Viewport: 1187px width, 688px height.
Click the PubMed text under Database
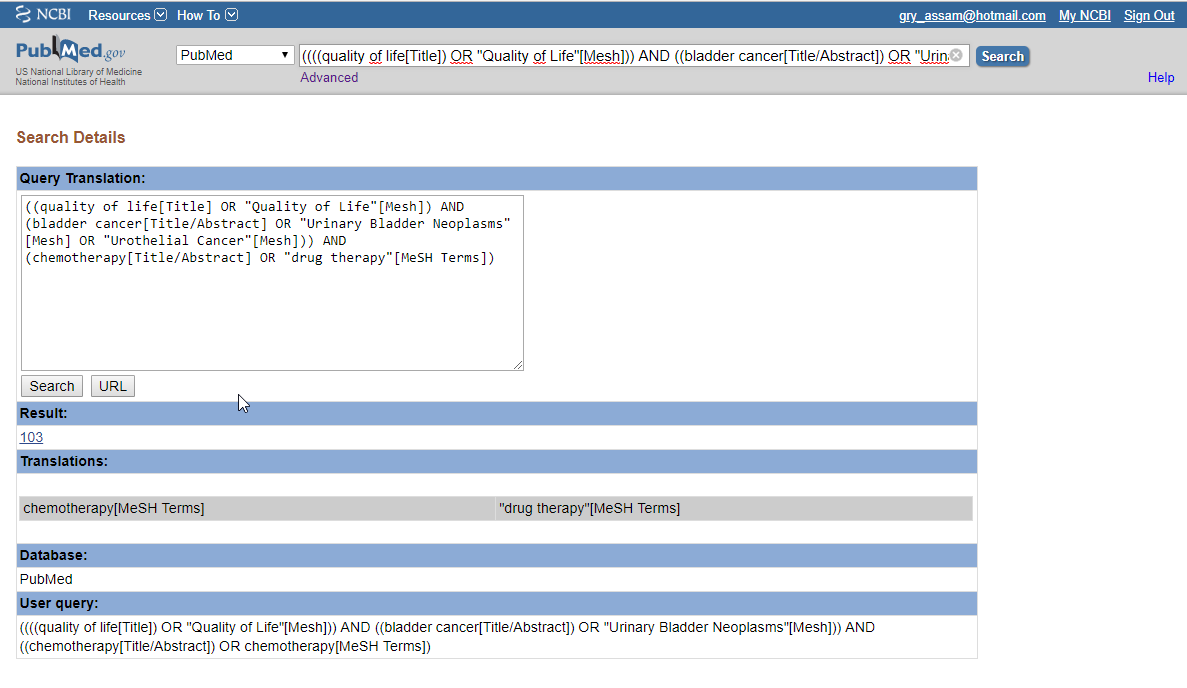[x=46, y=579]
